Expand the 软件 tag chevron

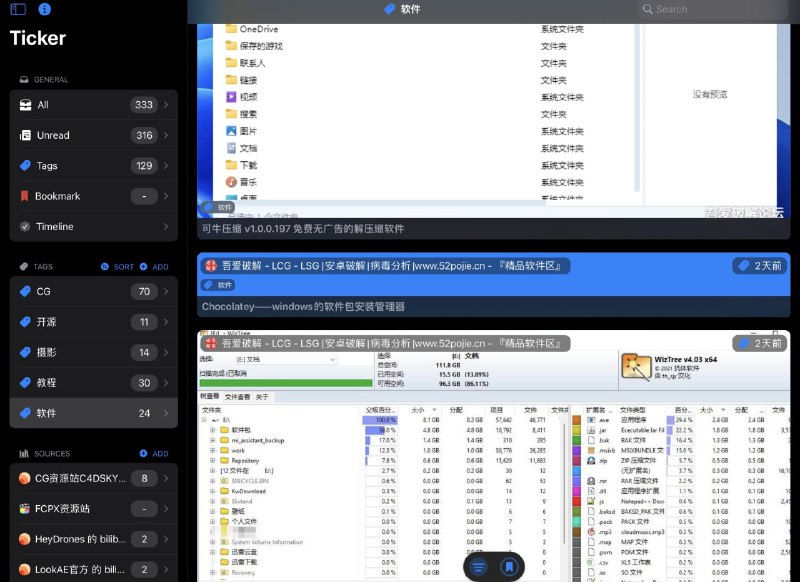coord(166,413)
